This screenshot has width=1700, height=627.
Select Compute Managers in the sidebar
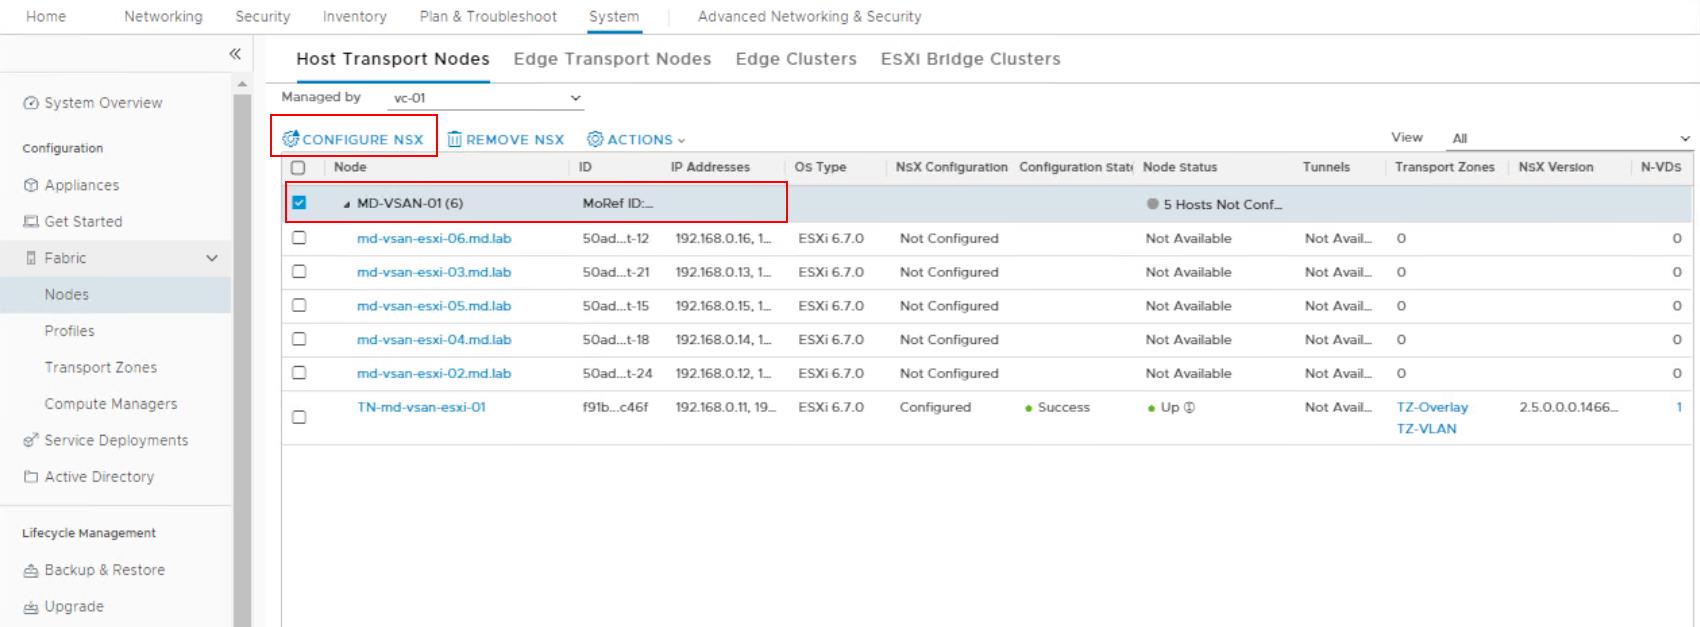111,404
